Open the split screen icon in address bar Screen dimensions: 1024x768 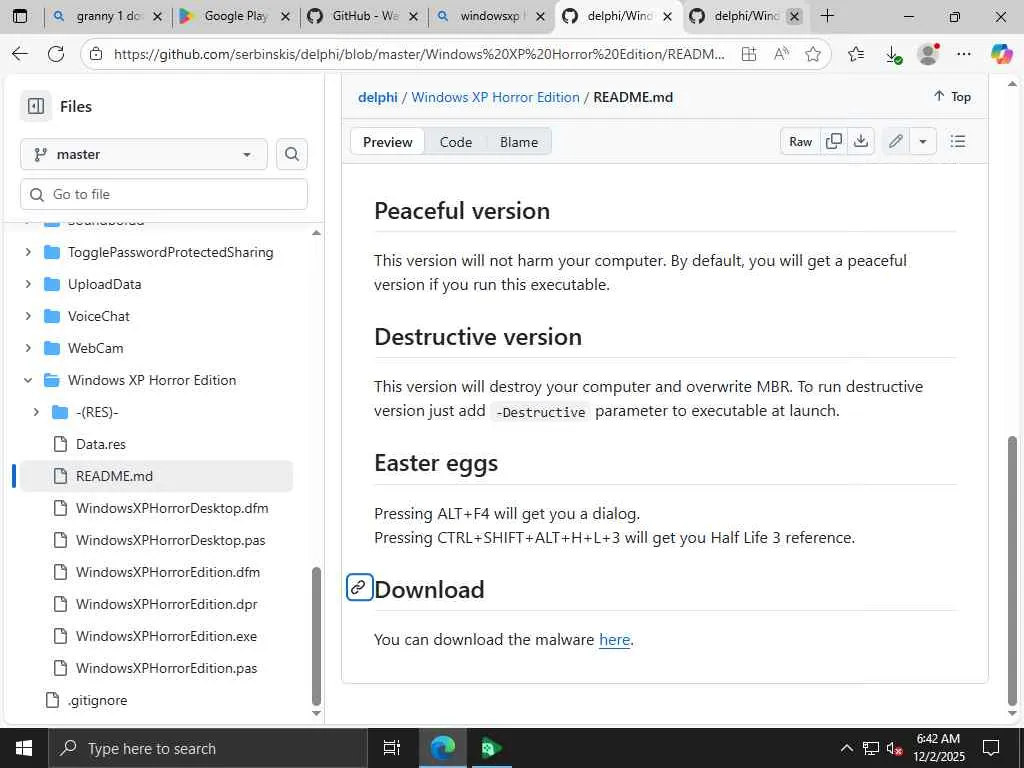point(748,54)
